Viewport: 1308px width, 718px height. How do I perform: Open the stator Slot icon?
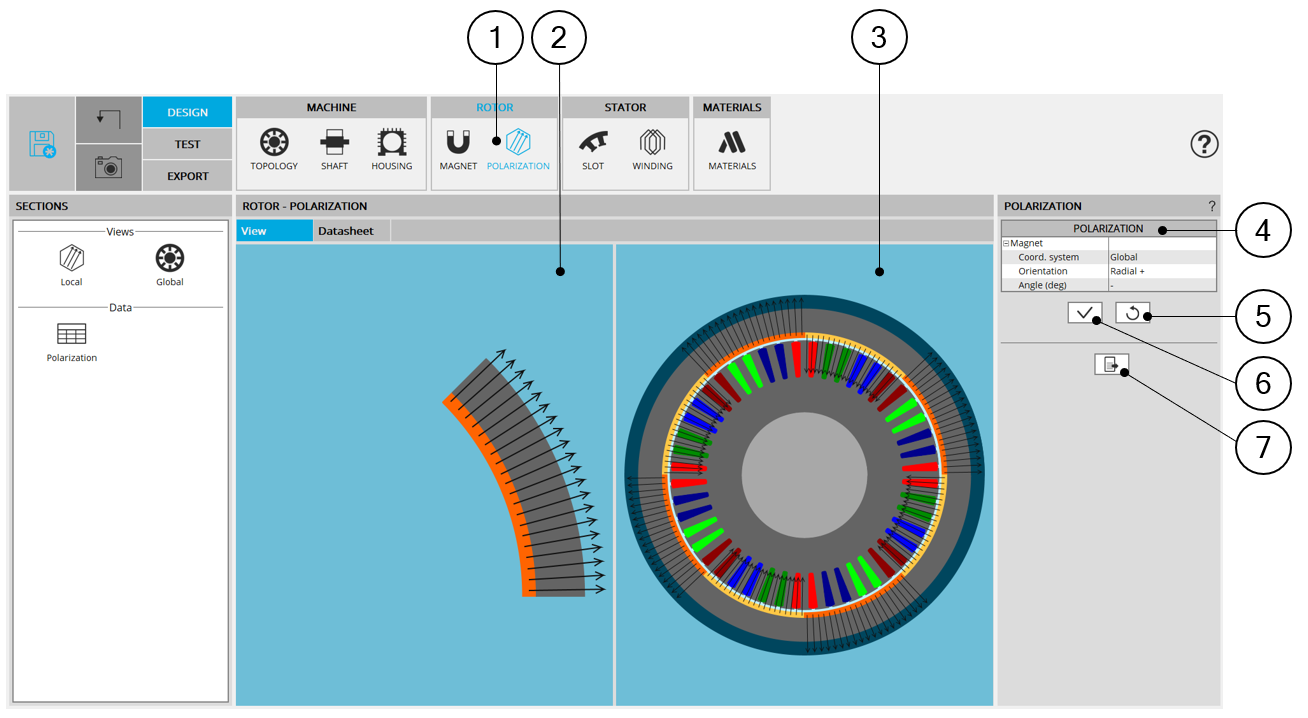(x=593, y=143)
